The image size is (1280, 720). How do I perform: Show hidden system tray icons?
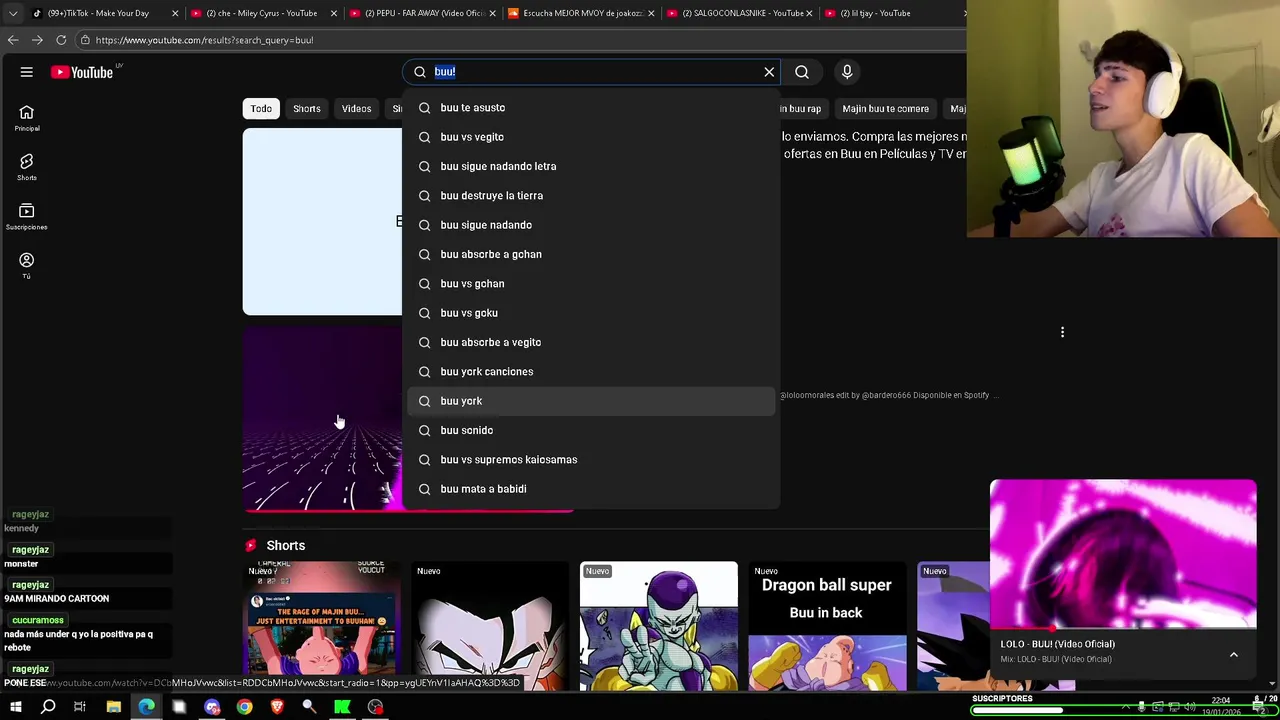pyautogui.click(x=1126, y=707)
